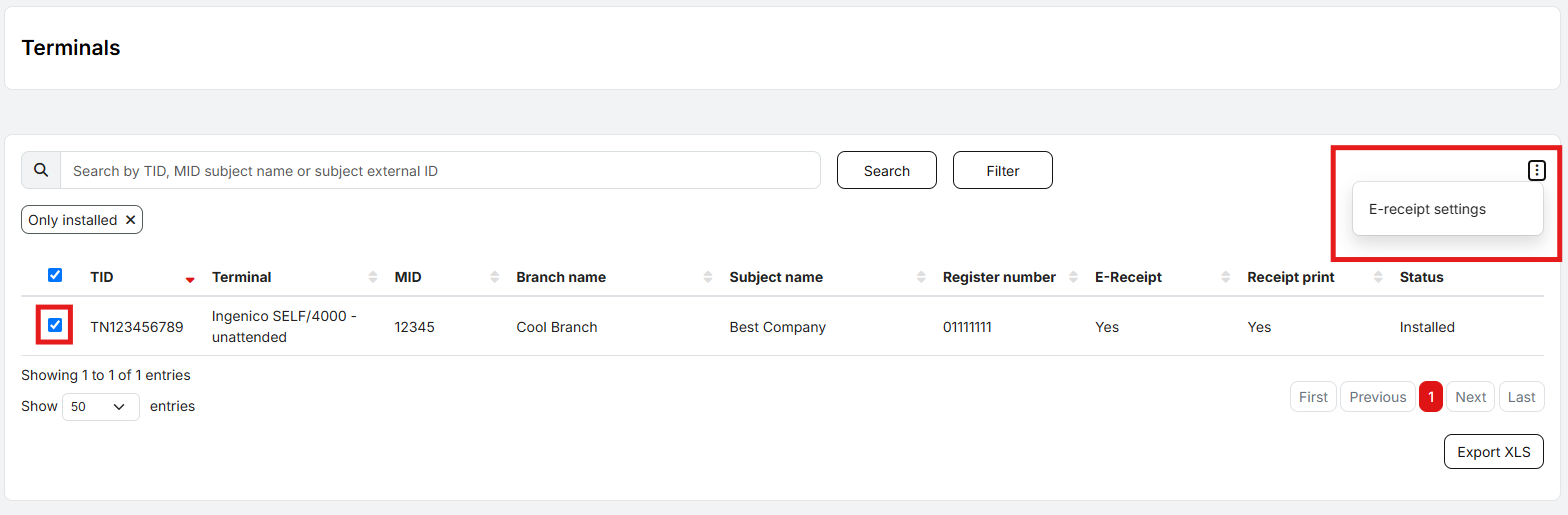Click the Search button
Screen dimensions: 1568x515
click(x=887, y=170)
